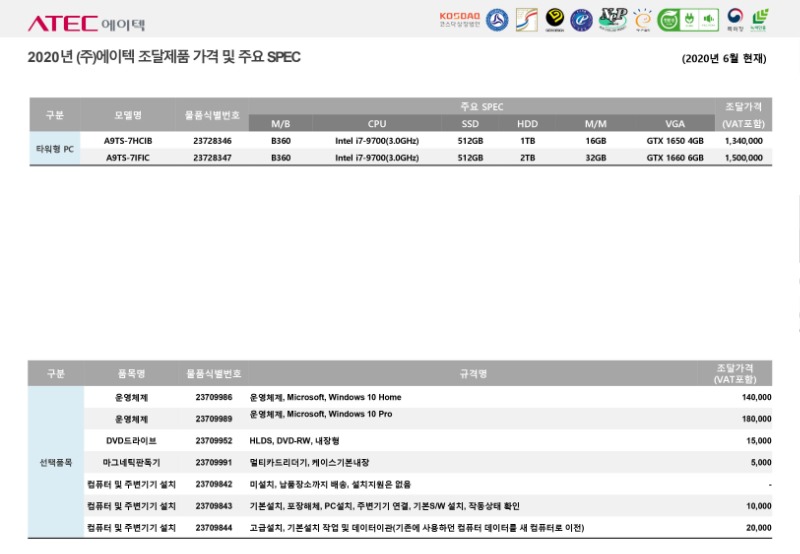800x554 pixels.
Task: Click the '주요 SPEC' header in the PC table
Action: coord(482,107)
